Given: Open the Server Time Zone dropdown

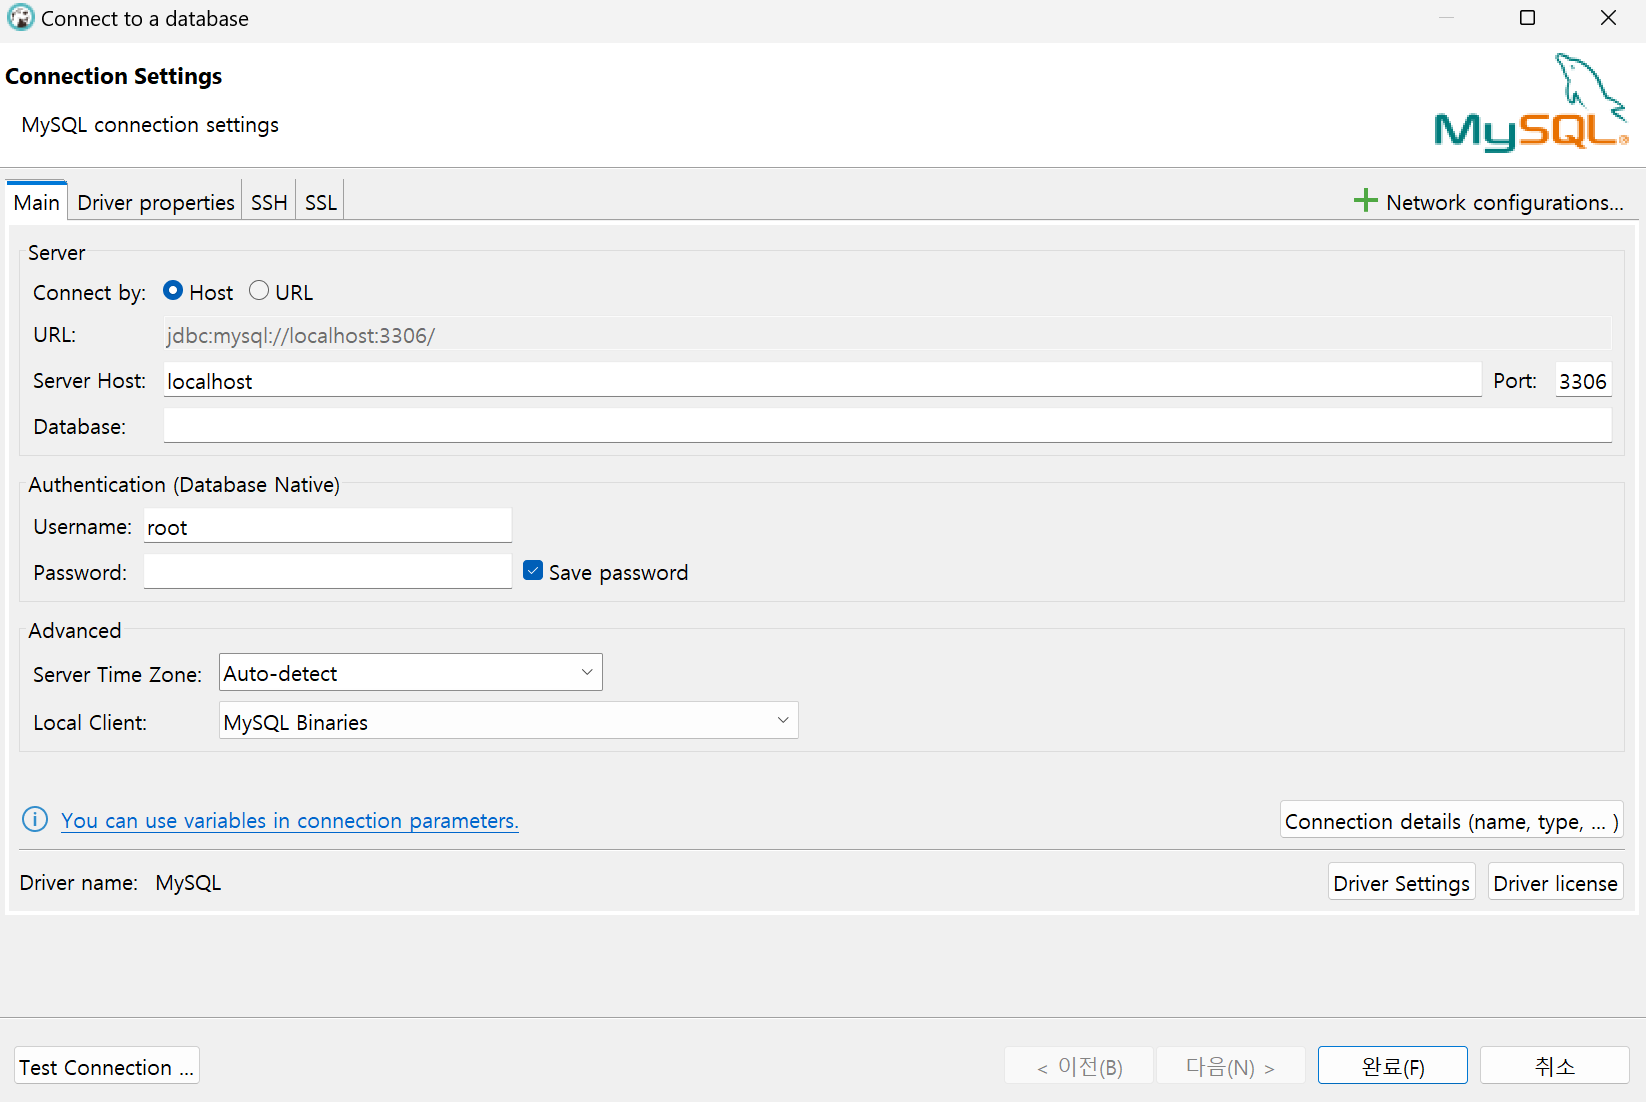Looking at the screenshot, I should click(x=587, y=672).
